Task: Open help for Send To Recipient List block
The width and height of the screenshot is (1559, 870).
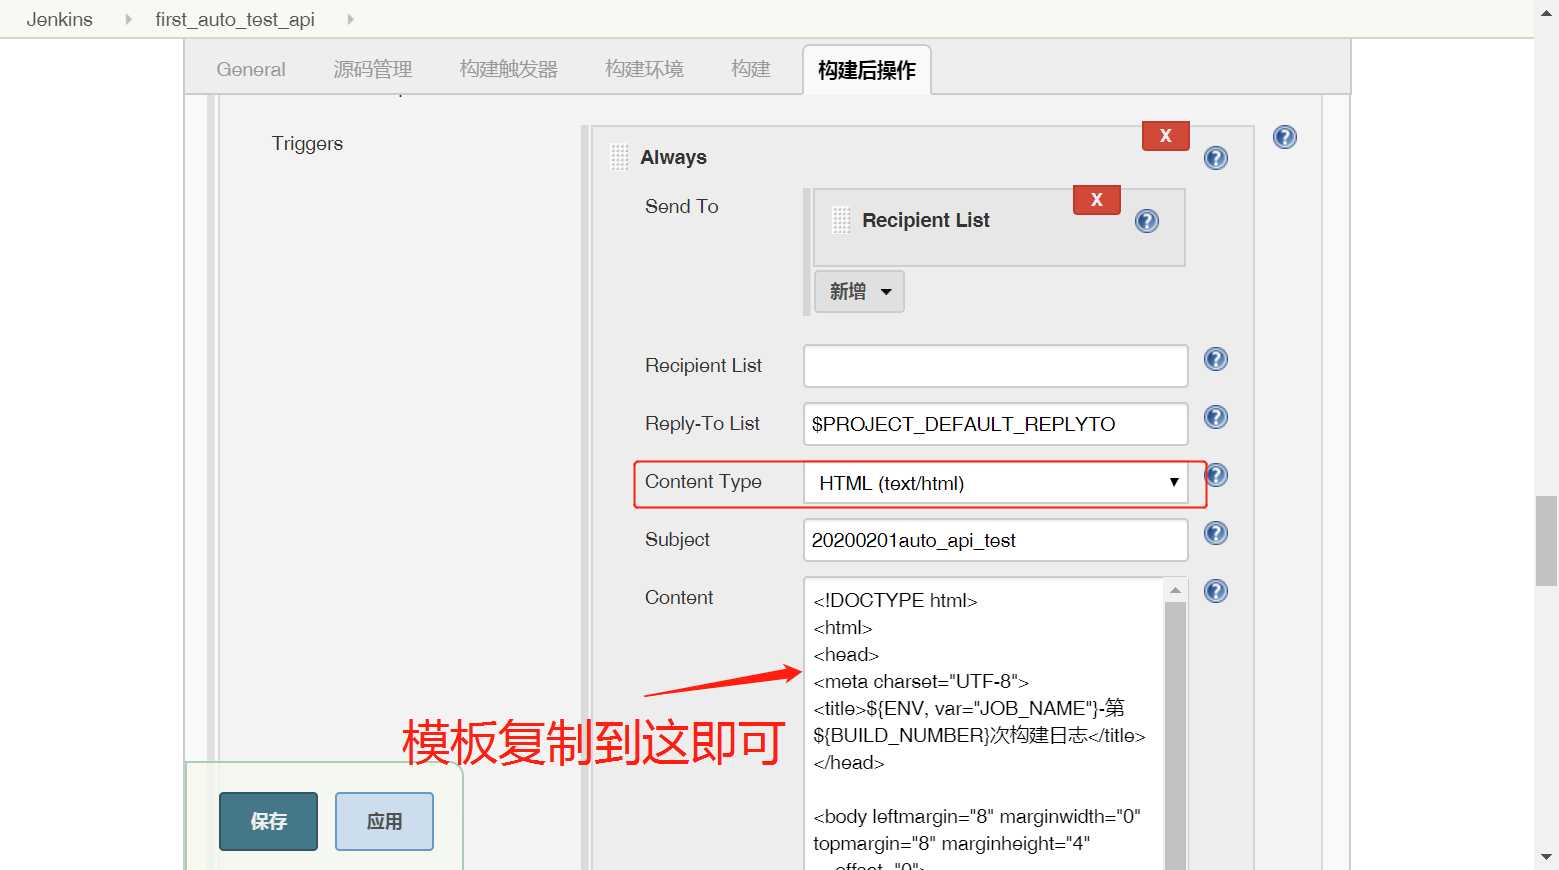Action: (1147, 221)
